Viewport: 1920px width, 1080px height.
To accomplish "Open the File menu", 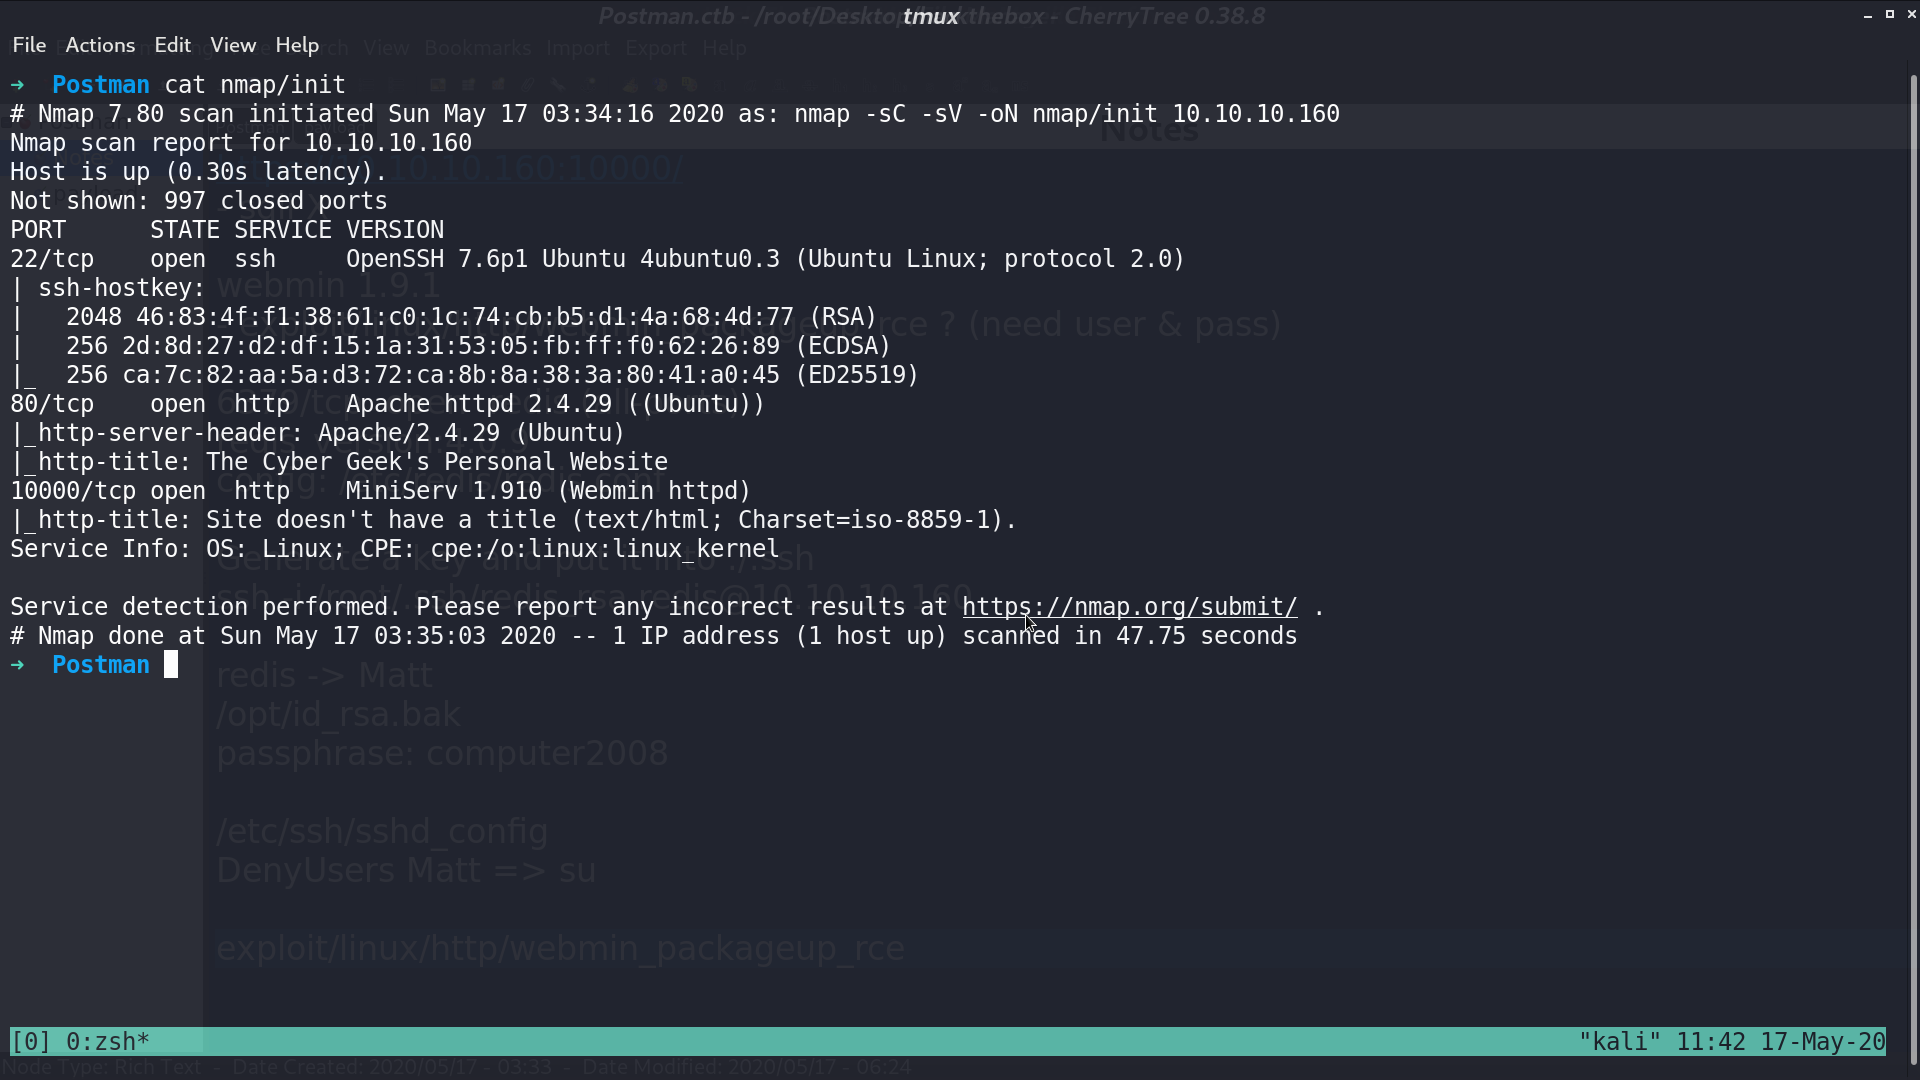I will [29, 45].
